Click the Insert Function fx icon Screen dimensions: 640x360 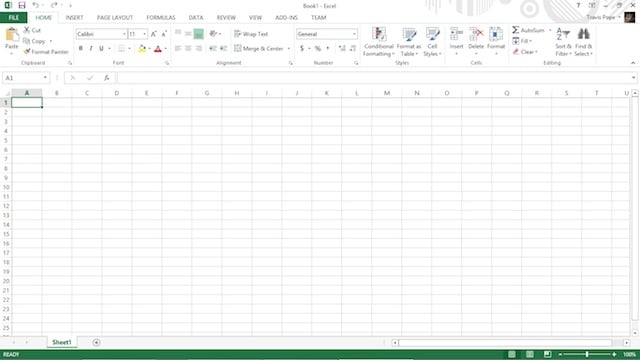[x=107, y=78]
